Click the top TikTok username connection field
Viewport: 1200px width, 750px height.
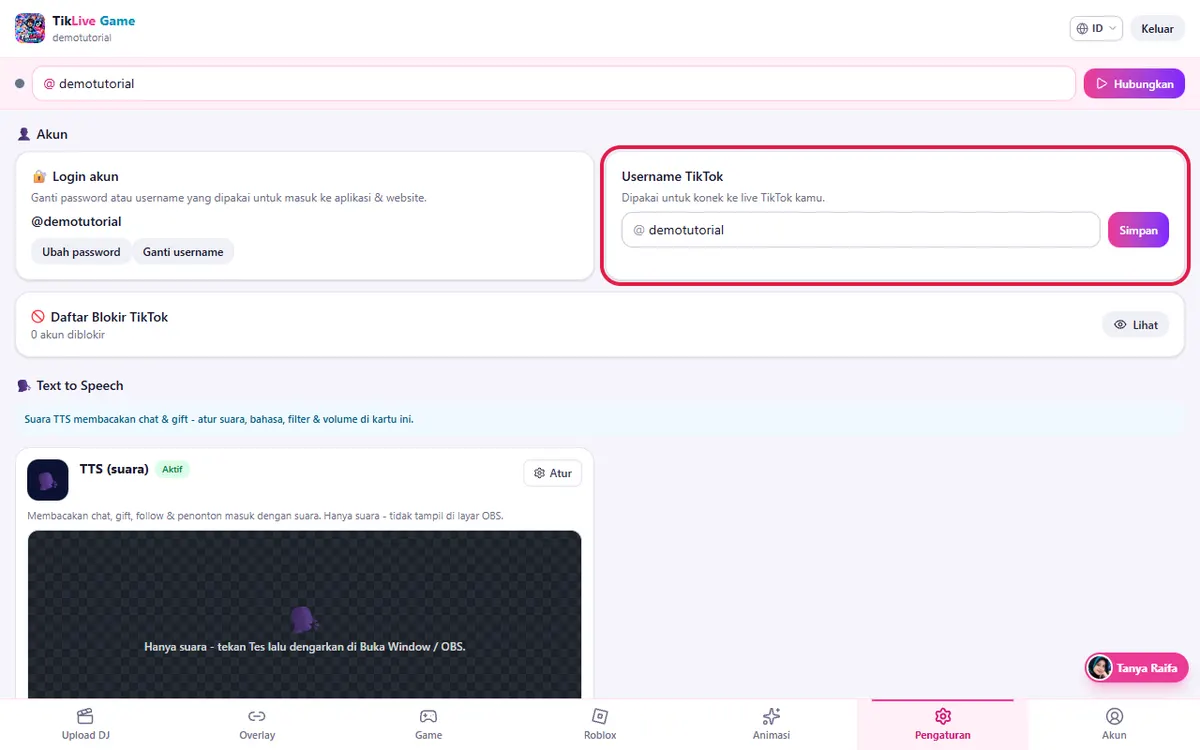pyautogui.click(x=554, y=84)
